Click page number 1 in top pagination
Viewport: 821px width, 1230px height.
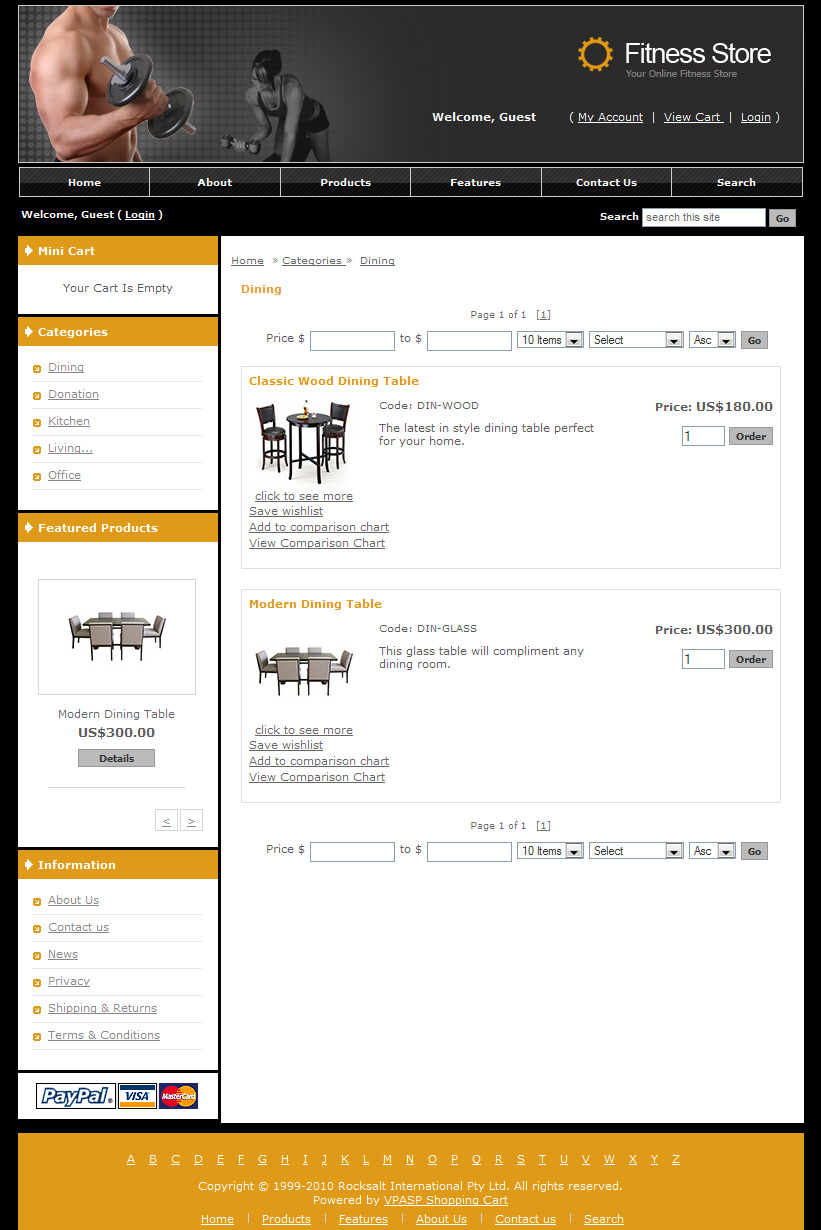(543, 315)
